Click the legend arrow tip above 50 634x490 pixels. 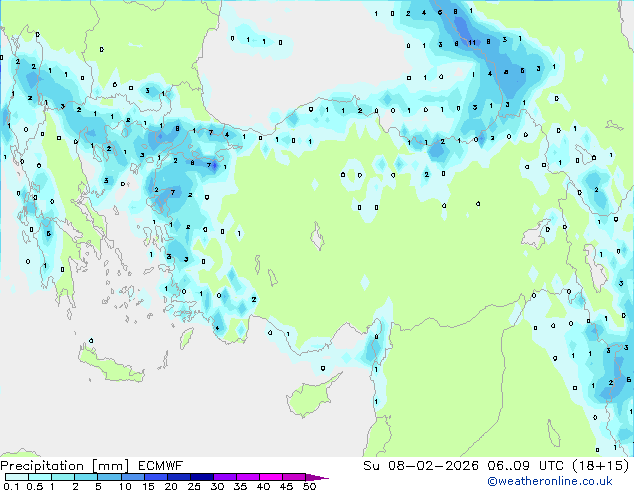(x=317, y=477)
